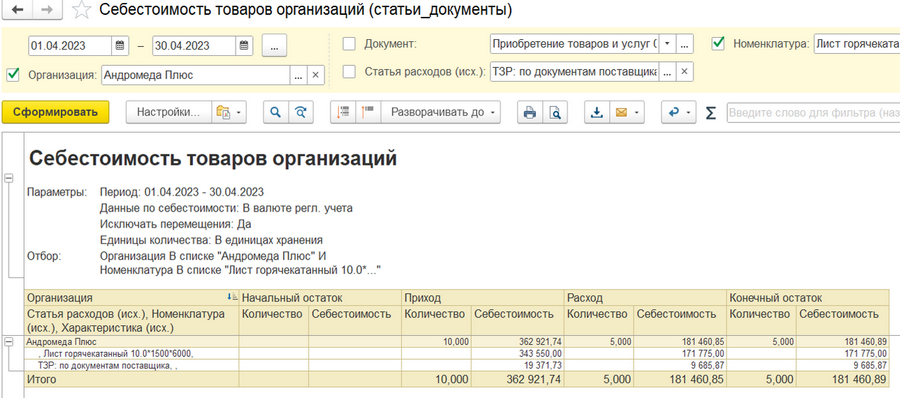The image size is (900, 398).
Task: Click the return arrow toolbar icon
Action: [674, 113]
